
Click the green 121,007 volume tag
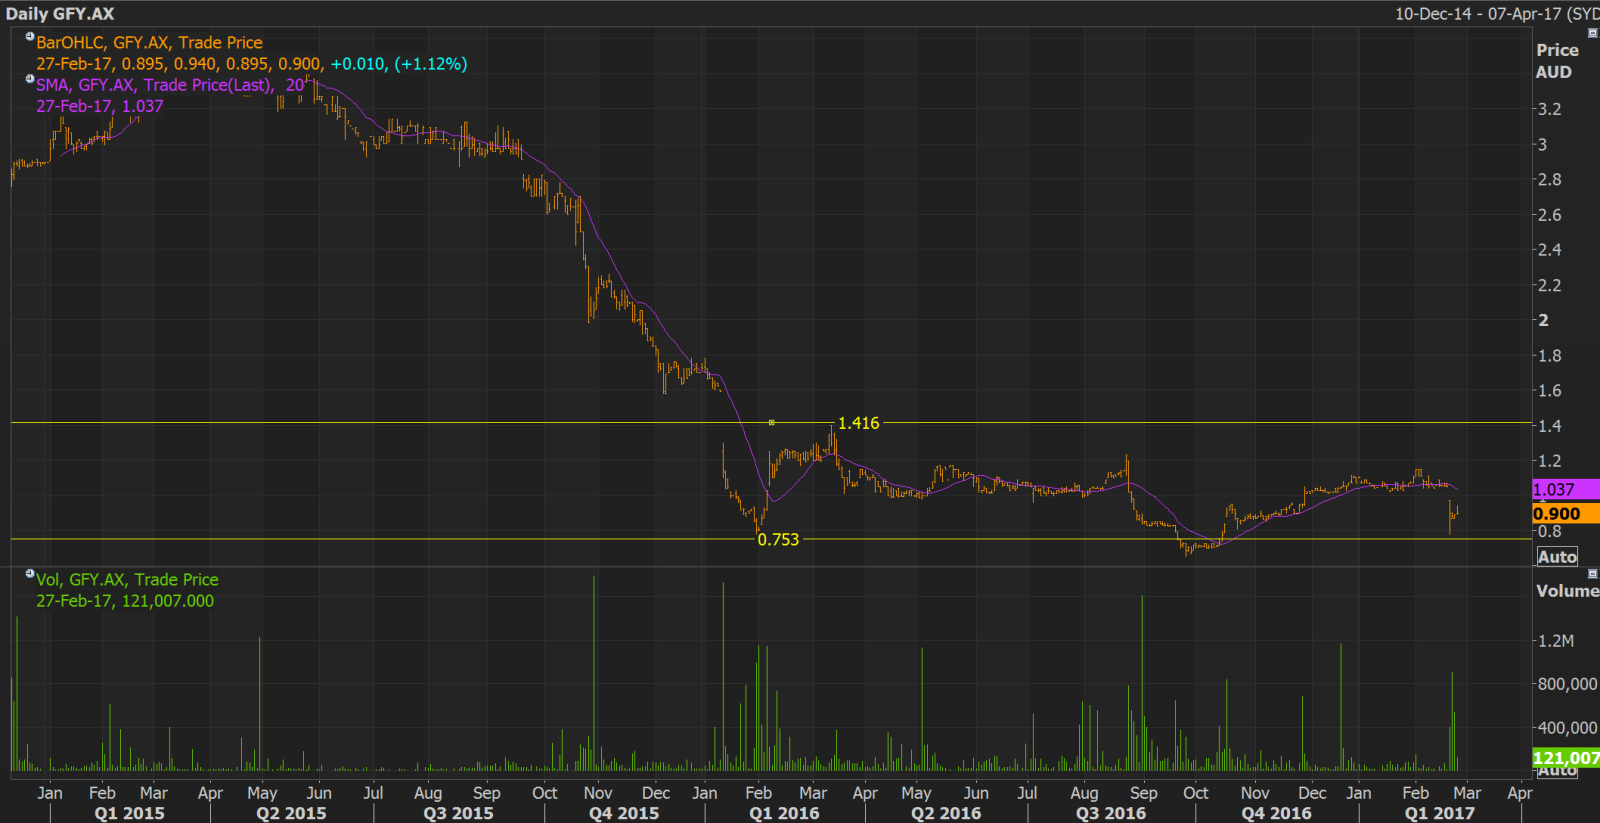(x=1566, y=758)
